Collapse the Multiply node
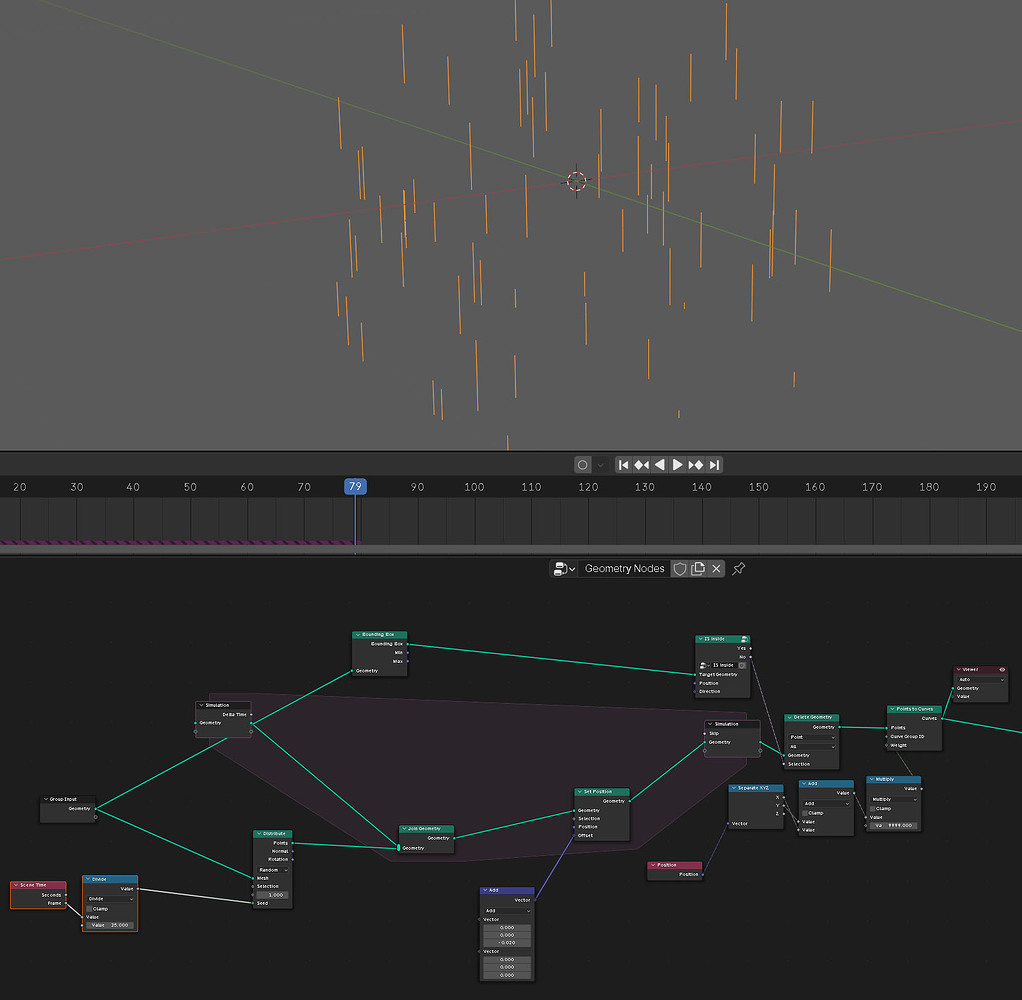 point(871,780)
